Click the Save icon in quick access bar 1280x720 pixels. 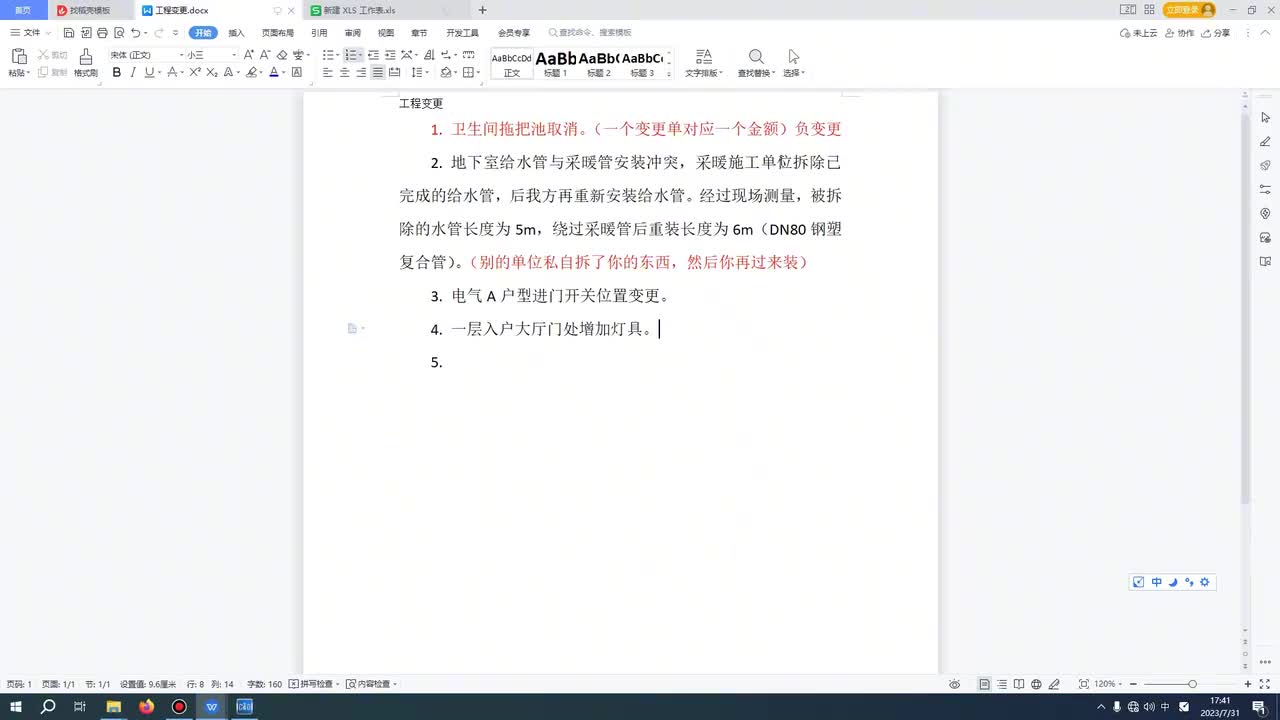[x=69, y=33]
